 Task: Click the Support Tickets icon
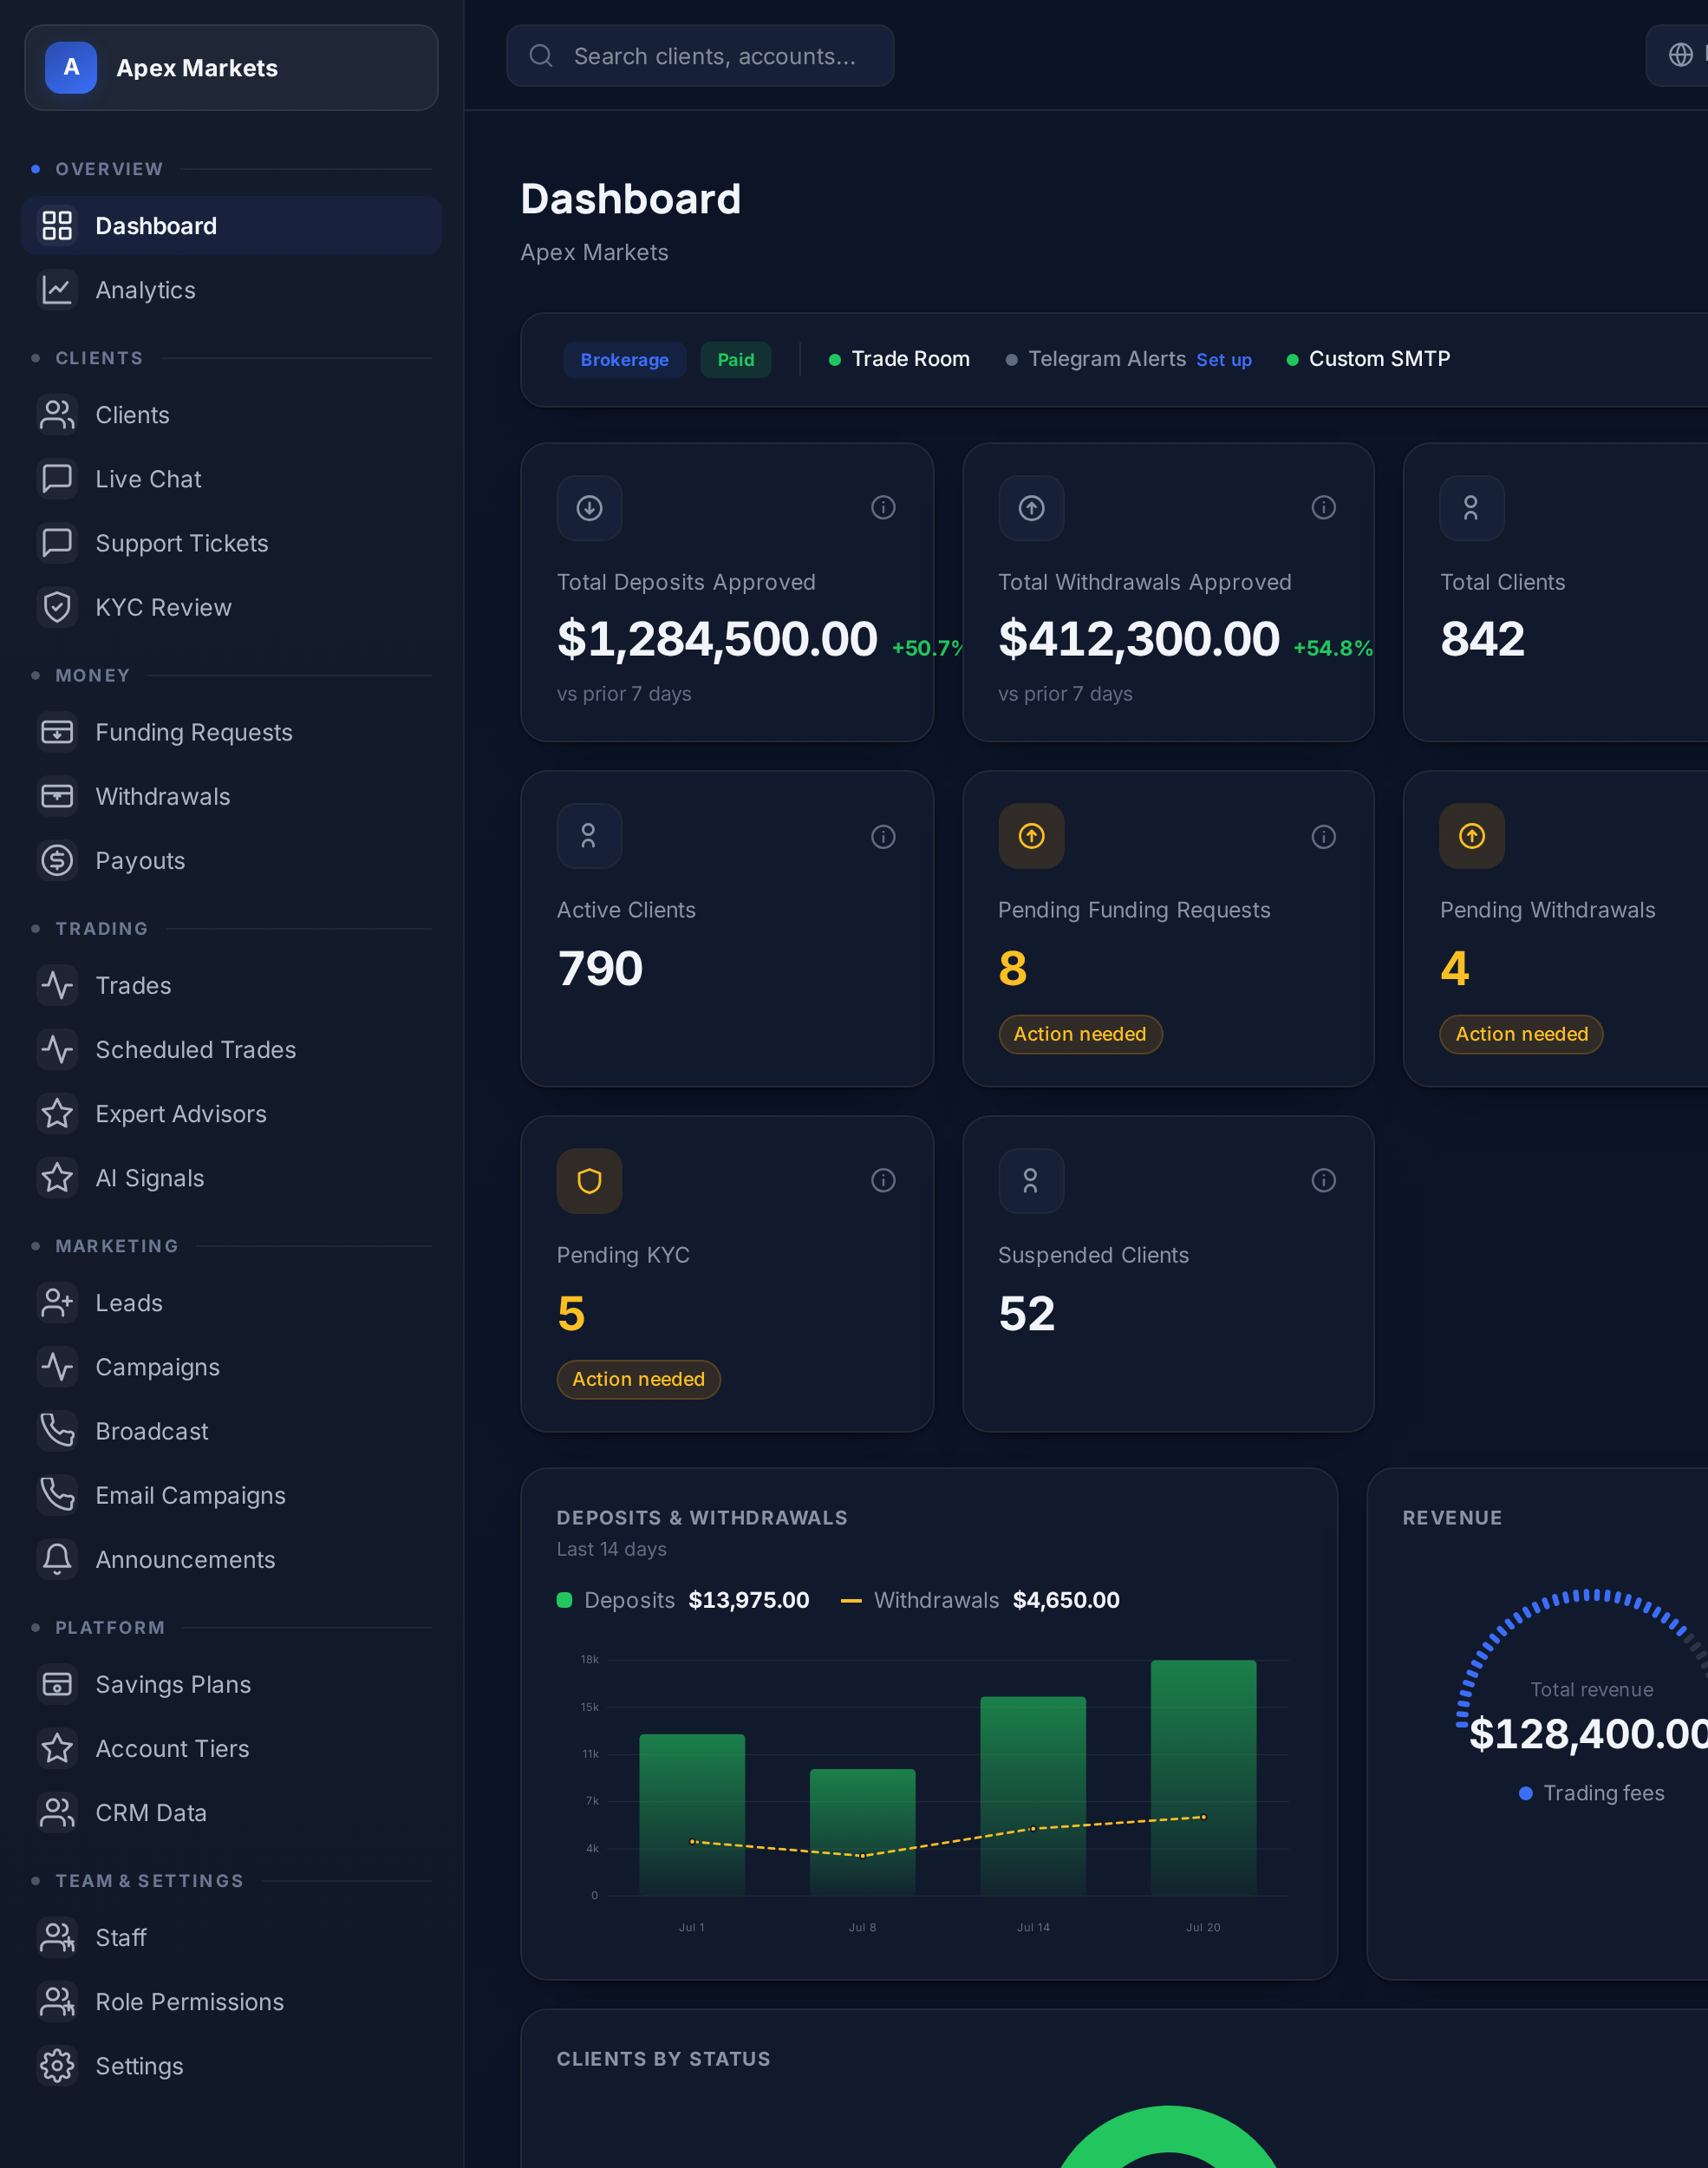(x=57, y=543)
